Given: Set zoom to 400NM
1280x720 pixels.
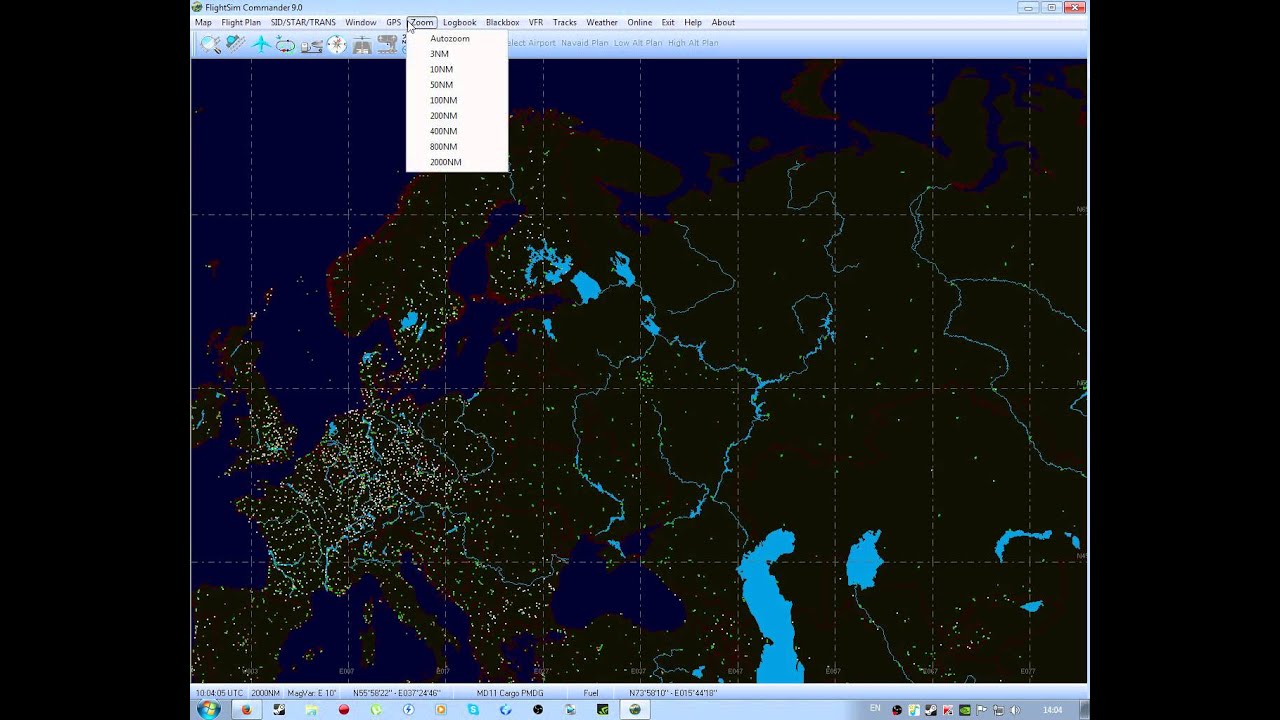Looking at the screenshot, I should coord(457,131).
